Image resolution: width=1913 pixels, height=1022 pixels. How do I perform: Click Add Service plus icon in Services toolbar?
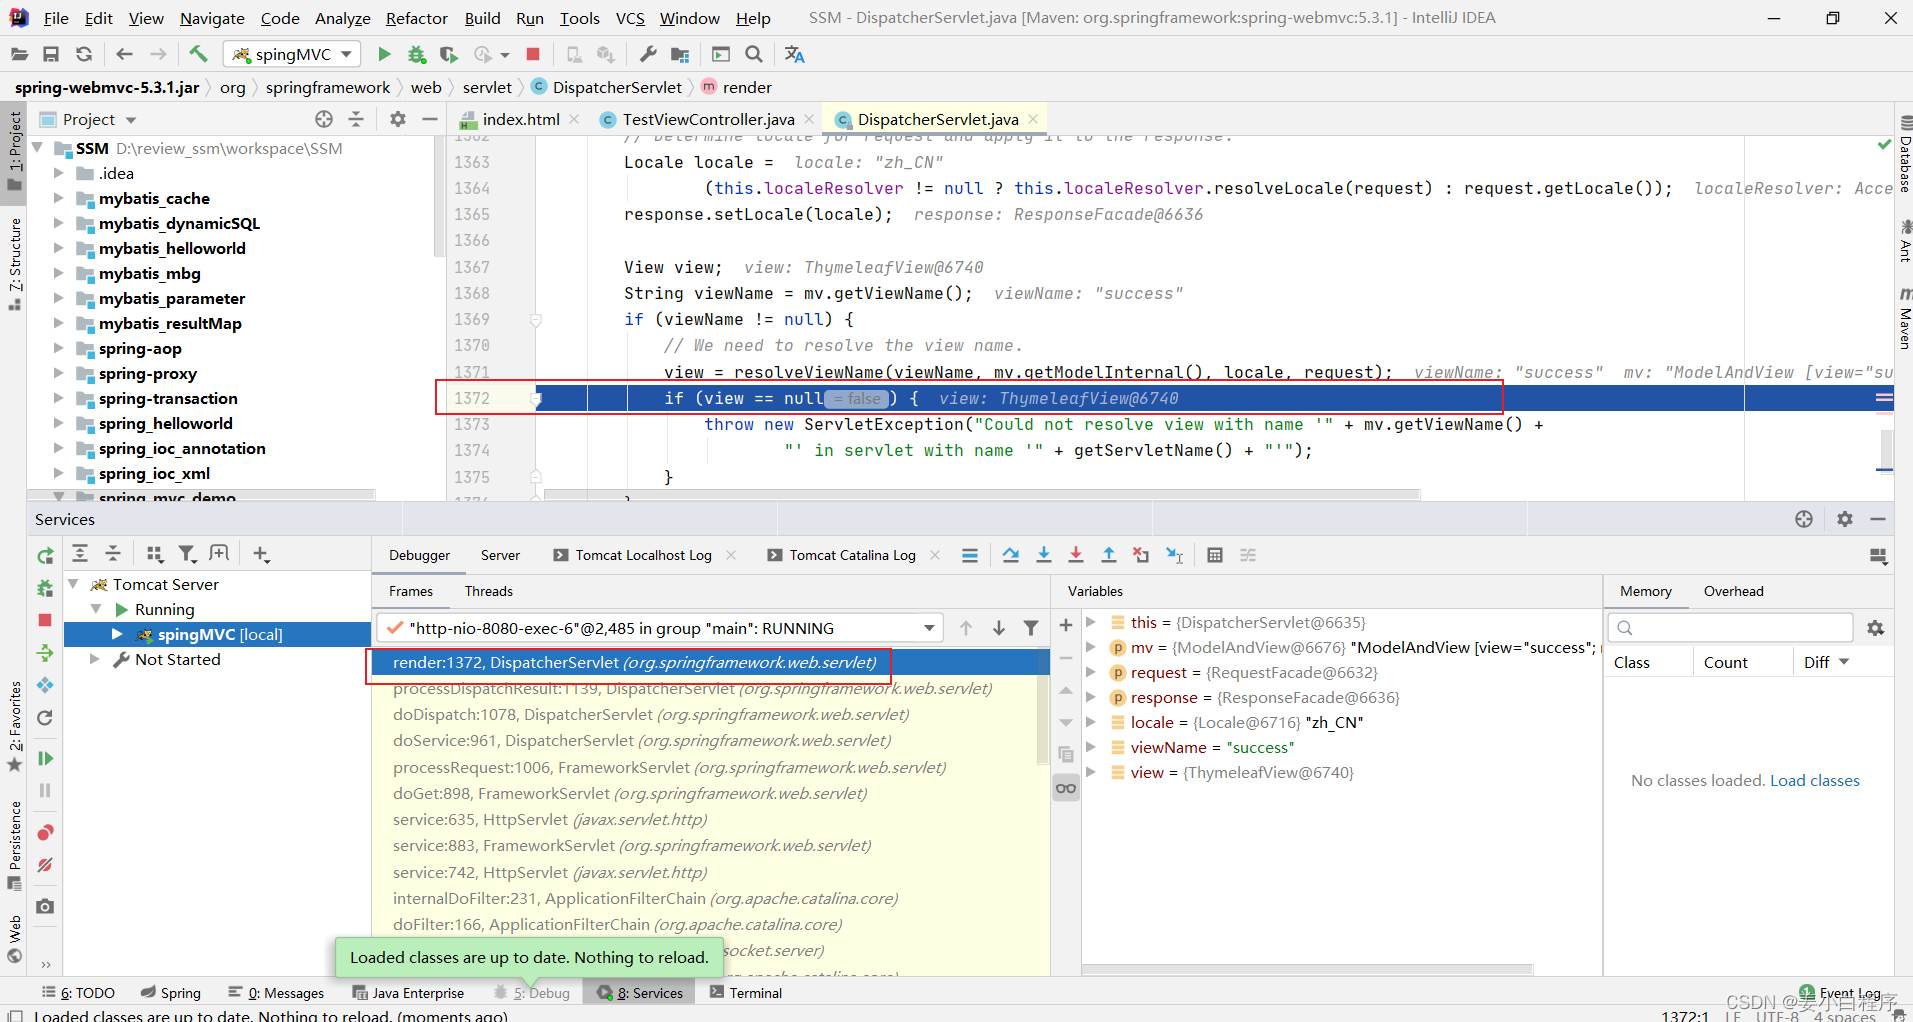[x=261, y=554]
